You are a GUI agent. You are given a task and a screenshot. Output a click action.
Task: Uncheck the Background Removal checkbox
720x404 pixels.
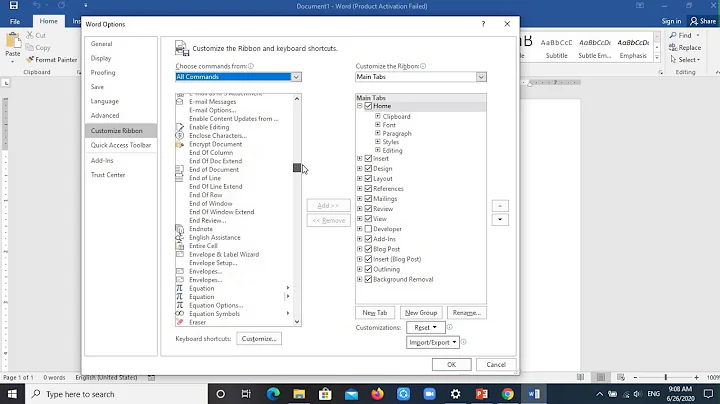[368, 279]
